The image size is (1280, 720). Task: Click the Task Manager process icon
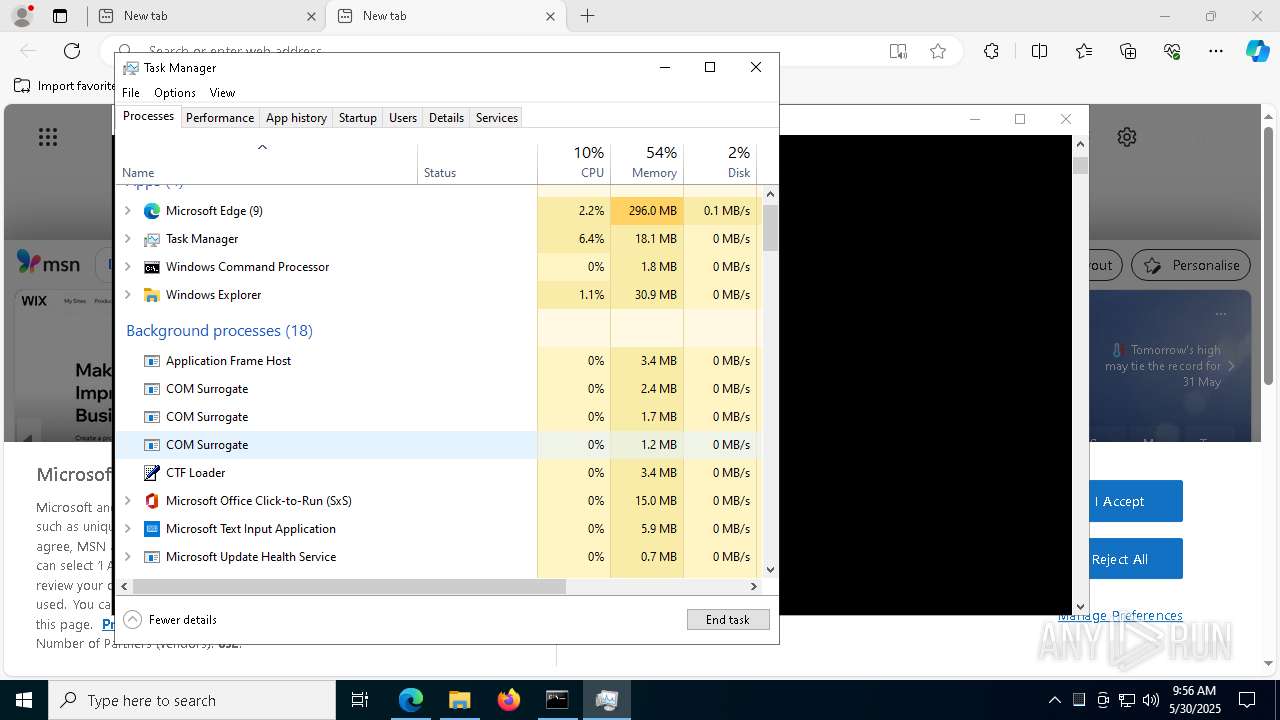[152, 239]
